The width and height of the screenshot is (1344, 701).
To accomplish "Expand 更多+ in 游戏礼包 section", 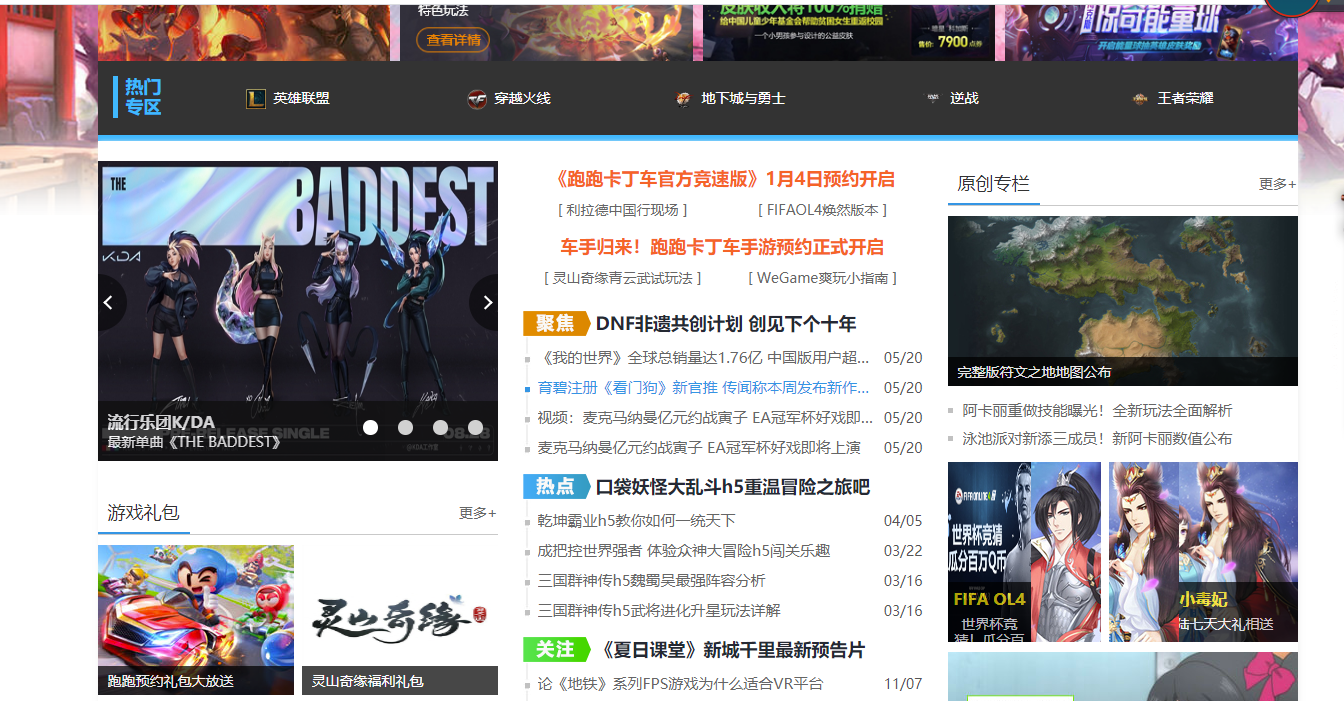I will pos(477,513).
